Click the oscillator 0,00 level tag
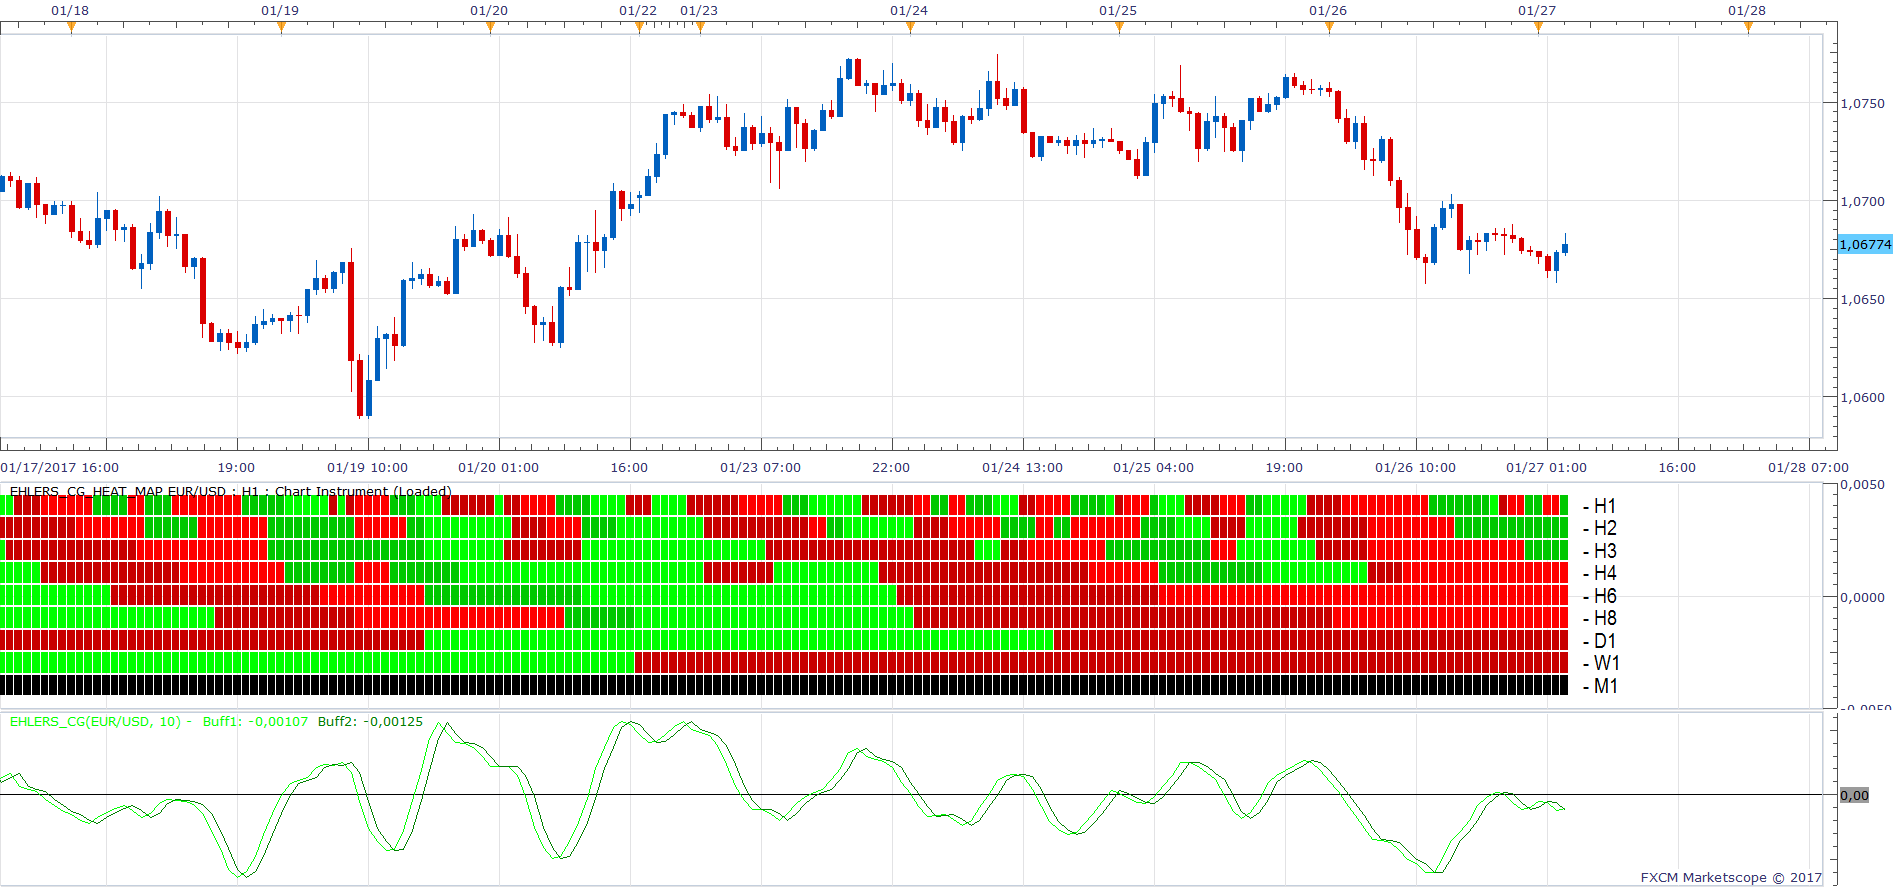 (1854, 795)
